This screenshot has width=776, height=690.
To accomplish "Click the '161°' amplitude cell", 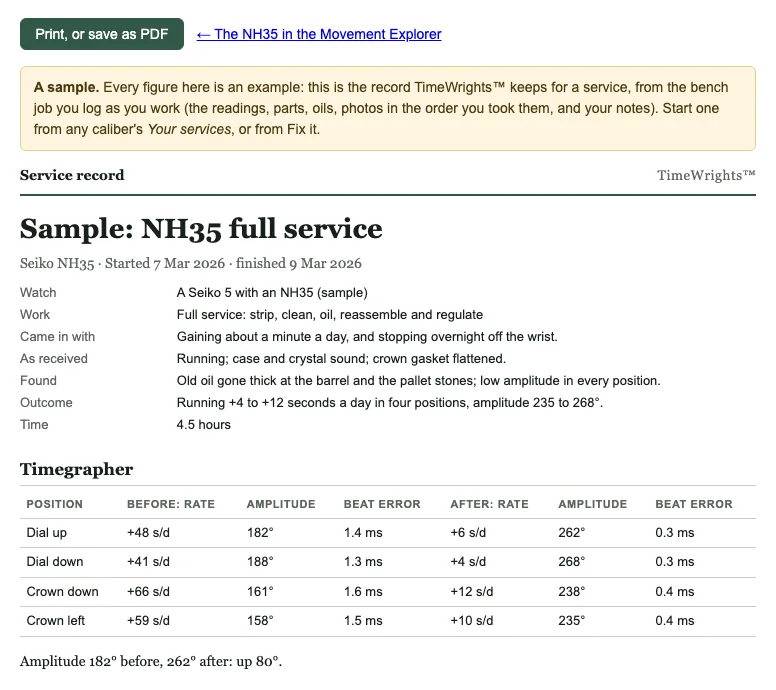I will click(260, 591).
